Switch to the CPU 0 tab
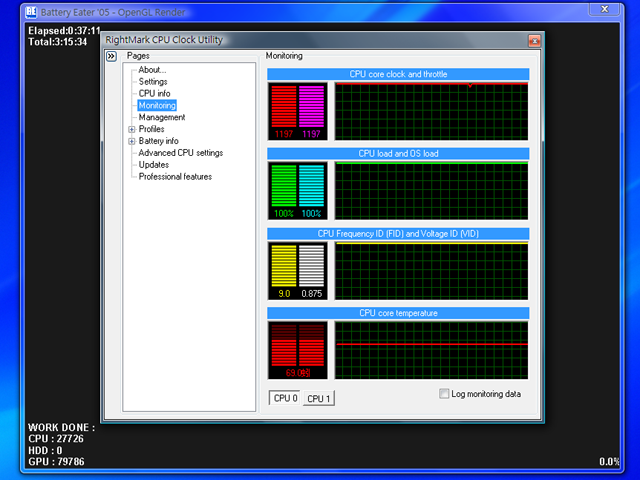640x480 pixels. click(285, 398)
